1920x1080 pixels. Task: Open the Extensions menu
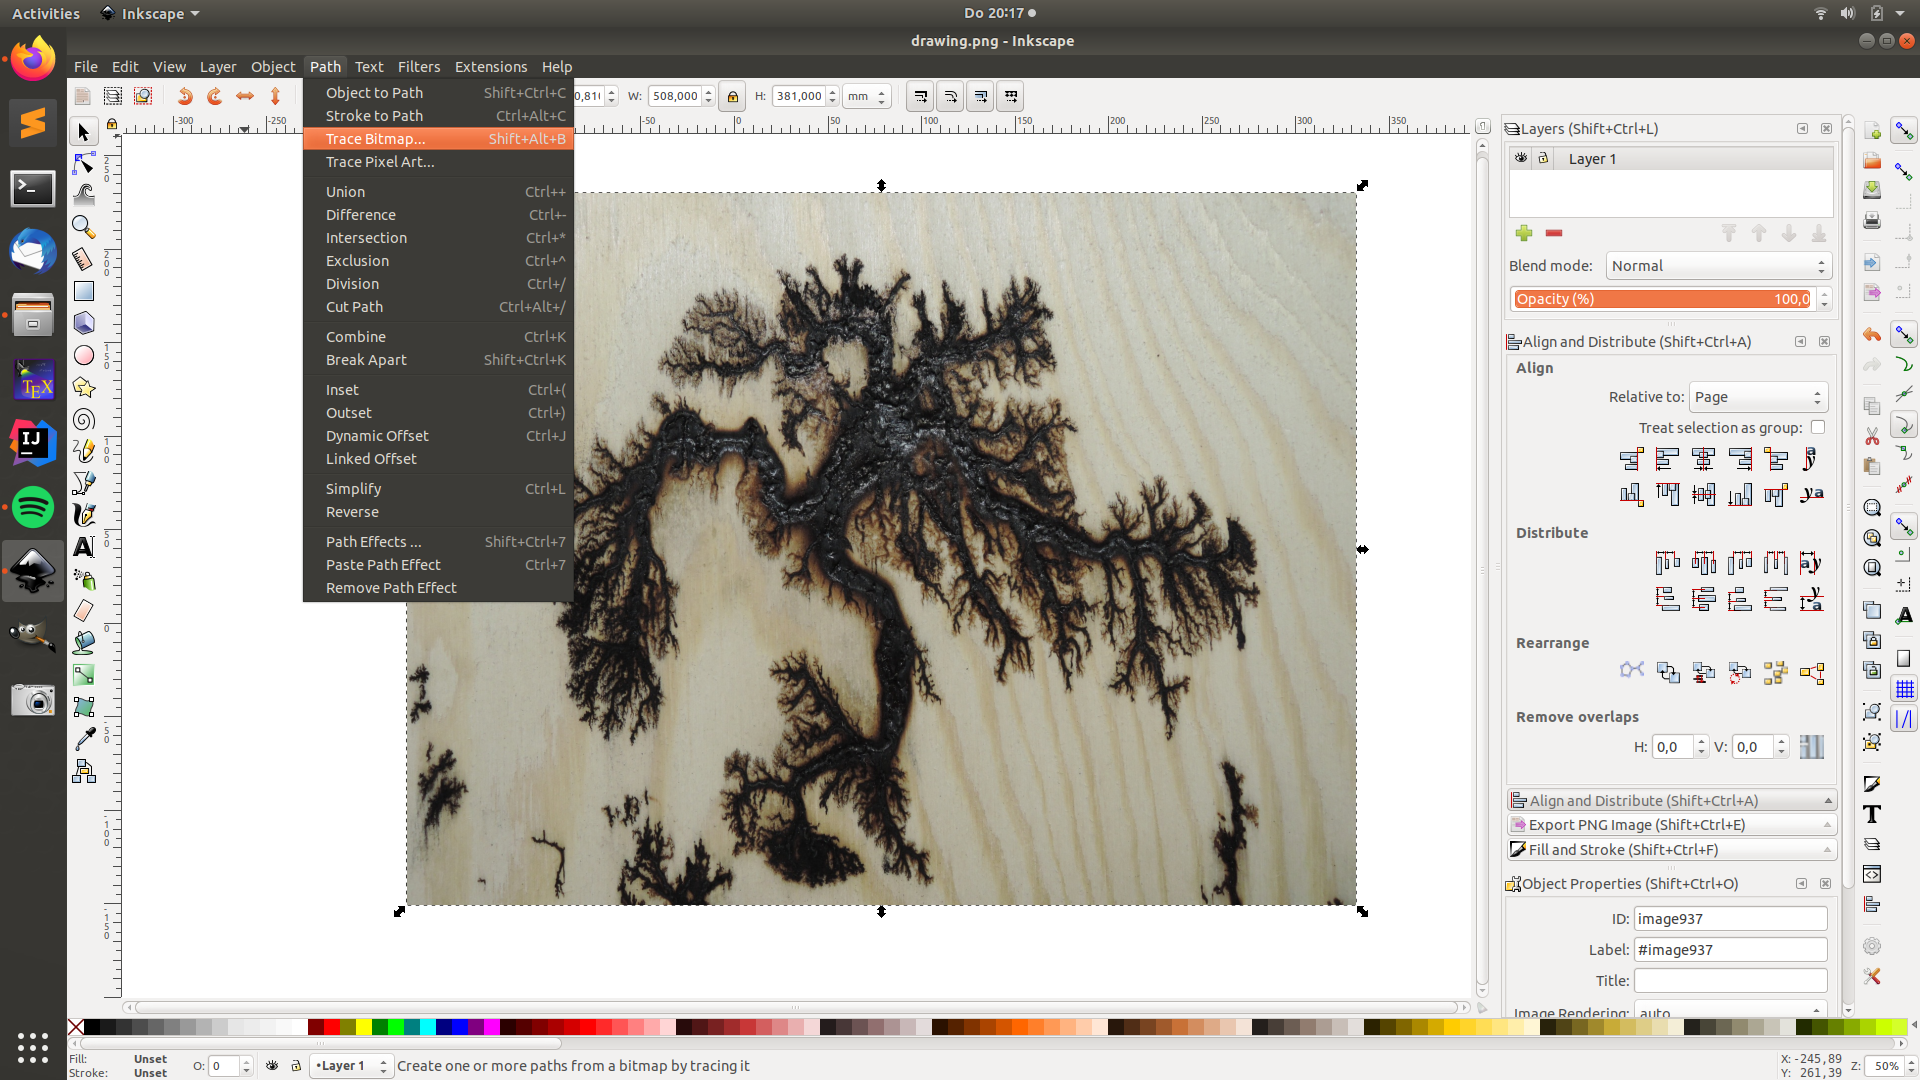(x=490, y=67)
